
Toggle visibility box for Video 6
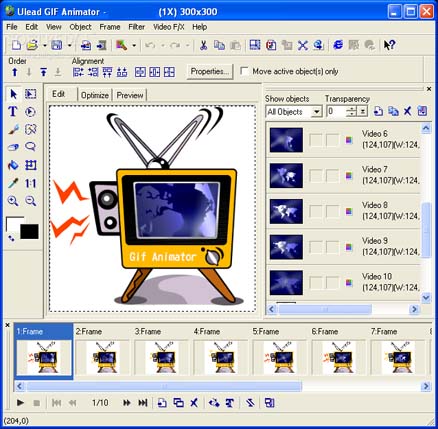point(315,140)
